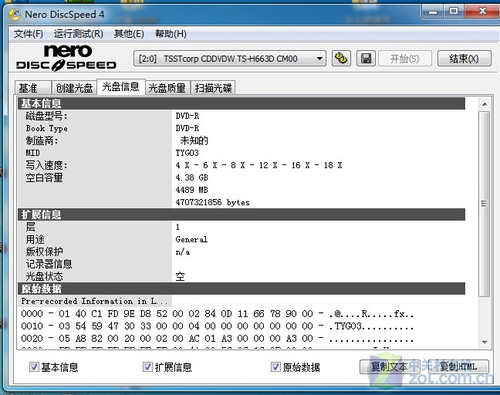Click the 4707321856 bytes value
This screenshot has width=500, height=395.
click(212, 202)
